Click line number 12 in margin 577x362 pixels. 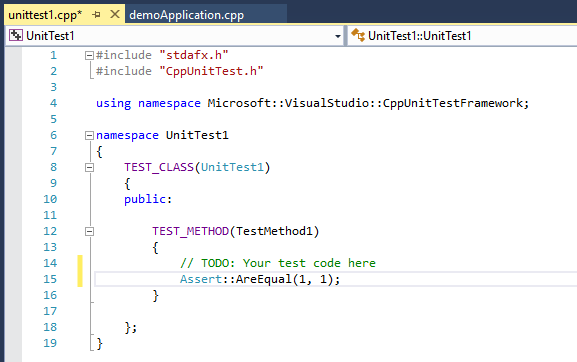pos(50,231)
